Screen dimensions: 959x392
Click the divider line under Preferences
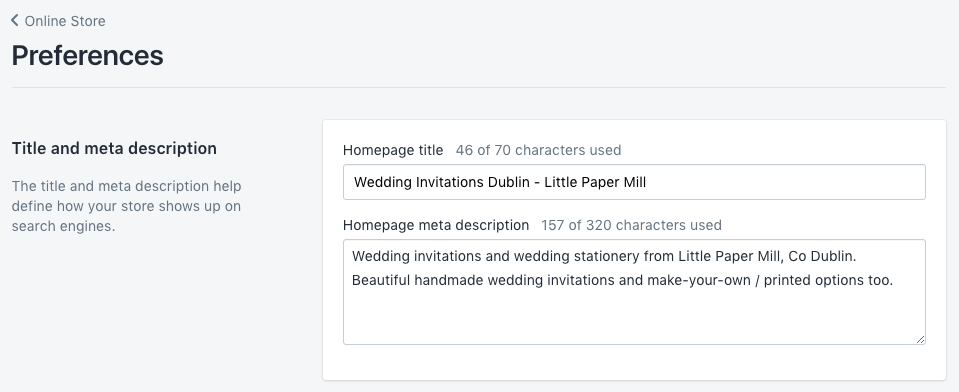[479, 87]
